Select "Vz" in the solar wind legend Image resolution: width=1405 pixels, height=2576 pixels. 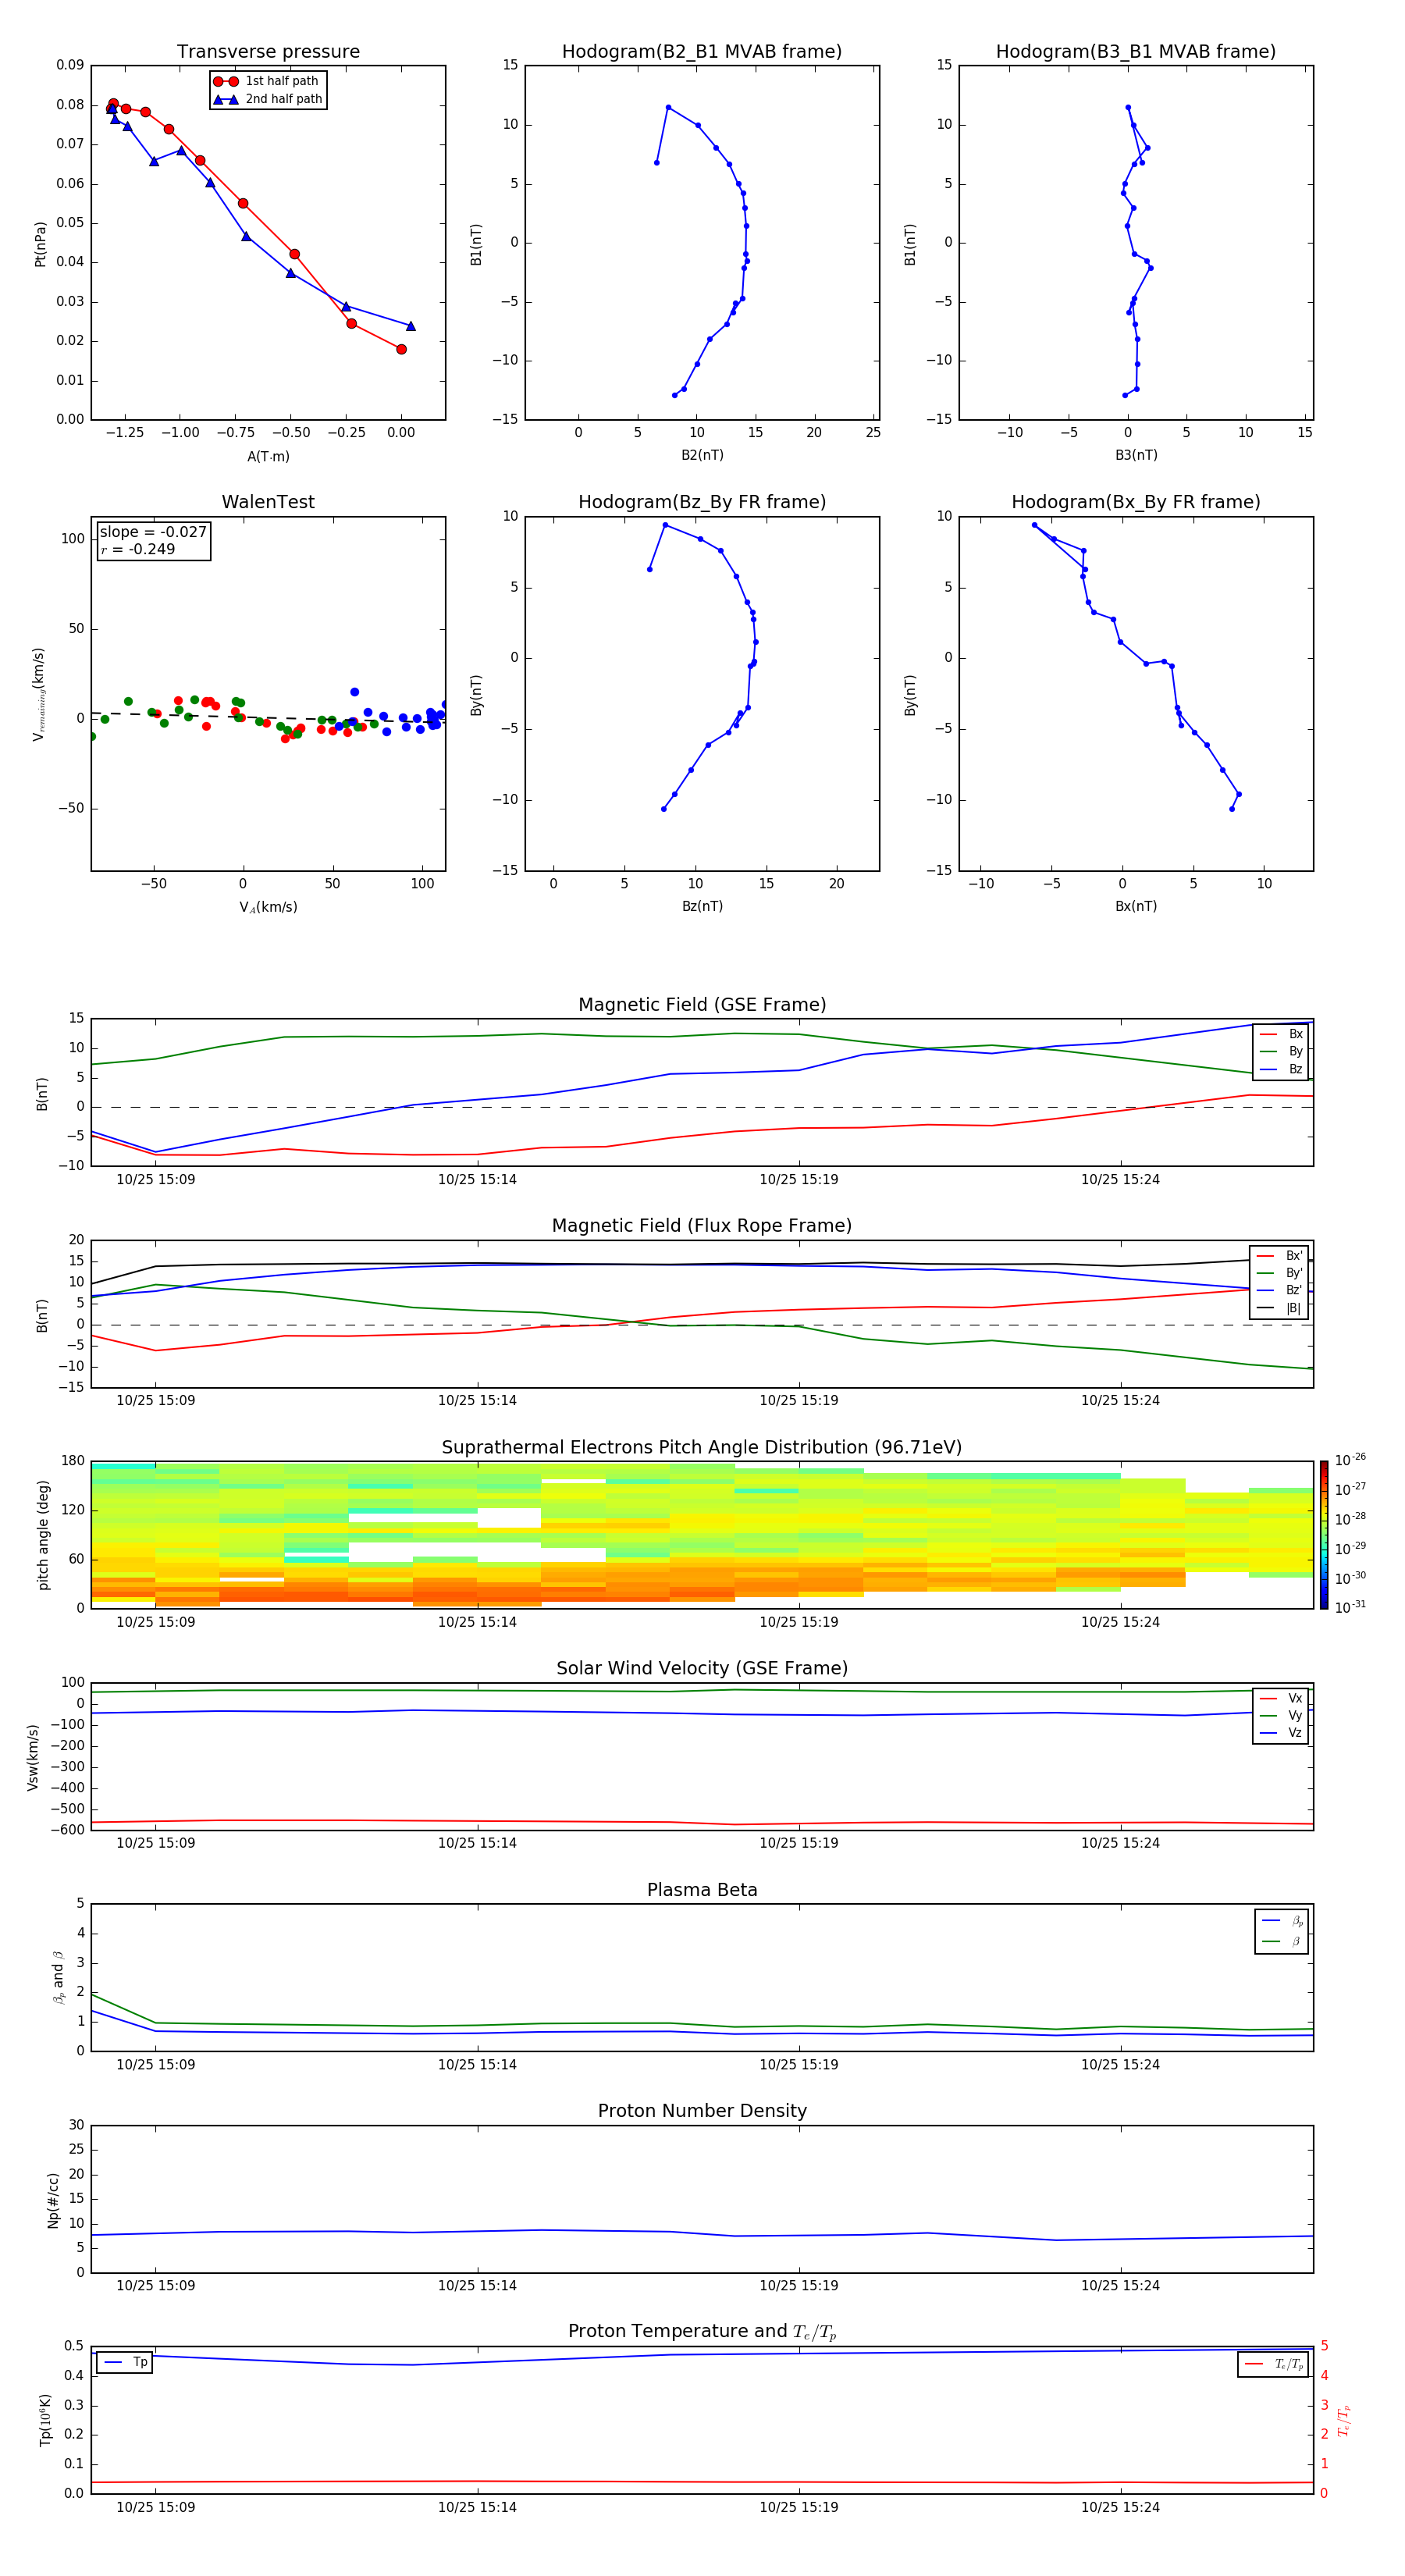[x=1281, y=1733]
